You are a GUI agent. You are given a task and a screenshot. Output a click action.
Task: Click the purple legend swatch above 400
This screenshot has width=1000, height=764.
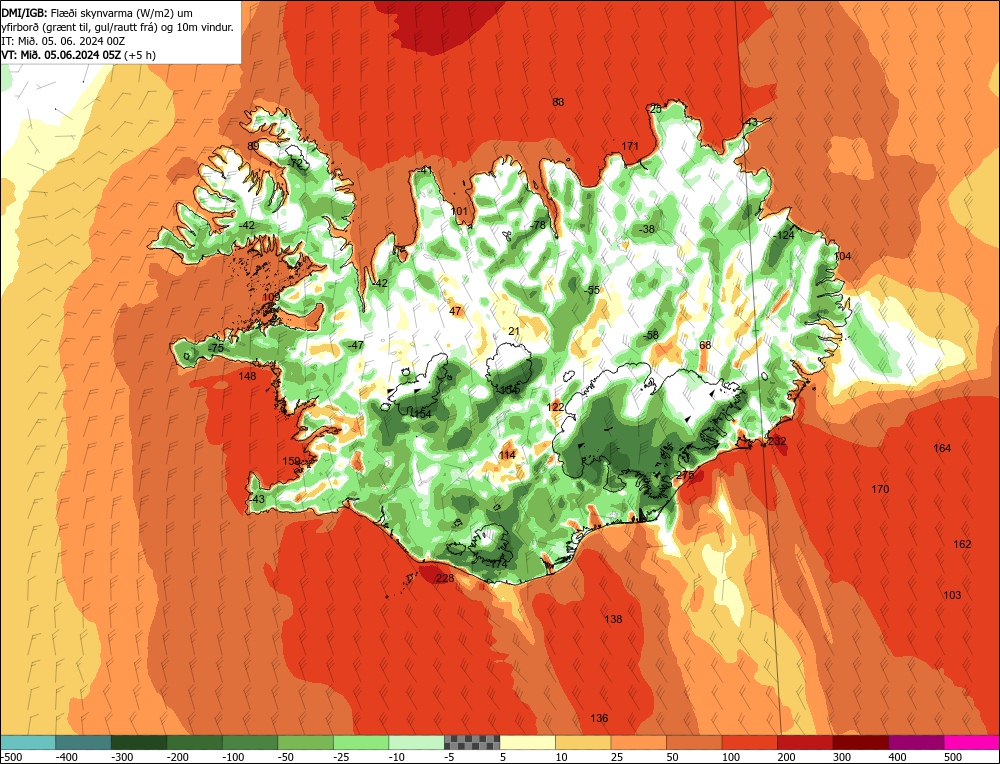pos(916,742)
